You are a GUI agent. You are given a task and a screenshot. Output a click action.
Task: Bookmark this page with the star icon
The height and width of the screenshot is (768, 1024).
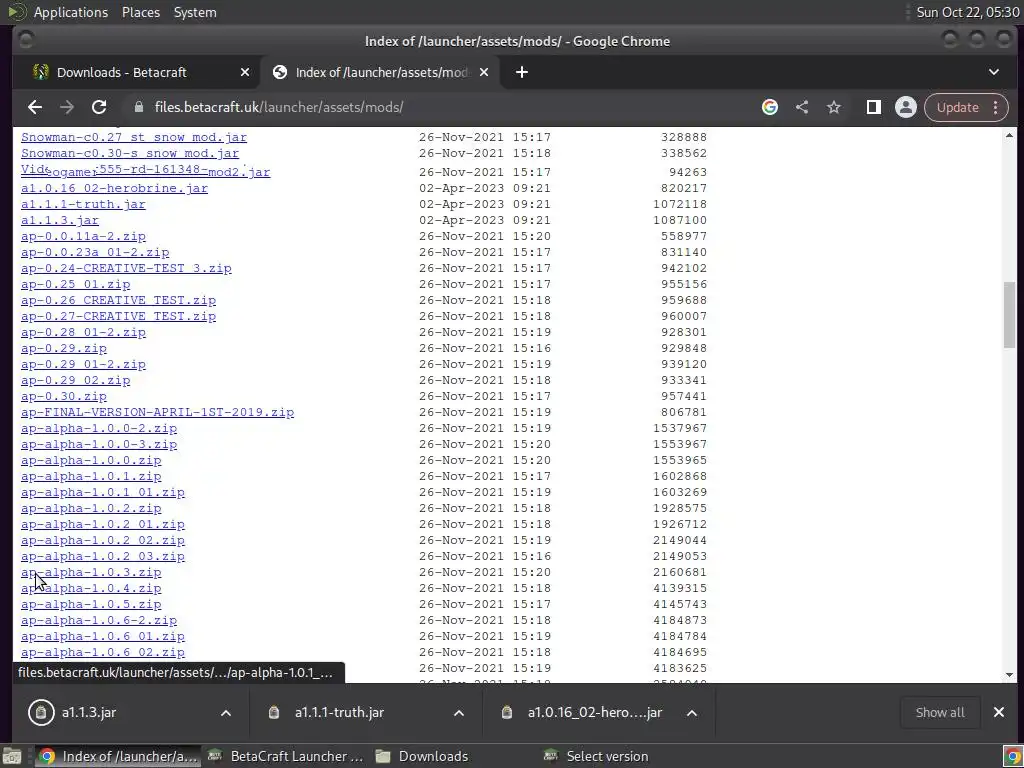(834, 108)
